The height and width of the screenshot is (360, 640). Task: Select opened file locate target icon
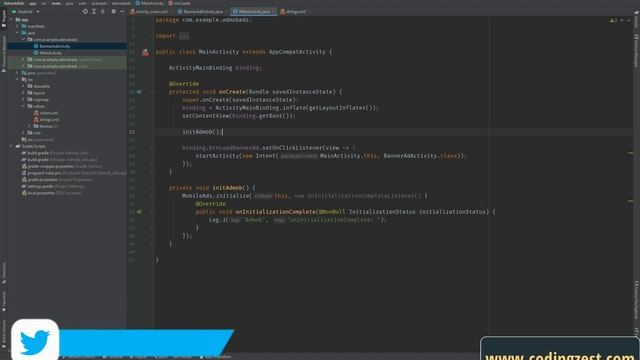(85, 11)
